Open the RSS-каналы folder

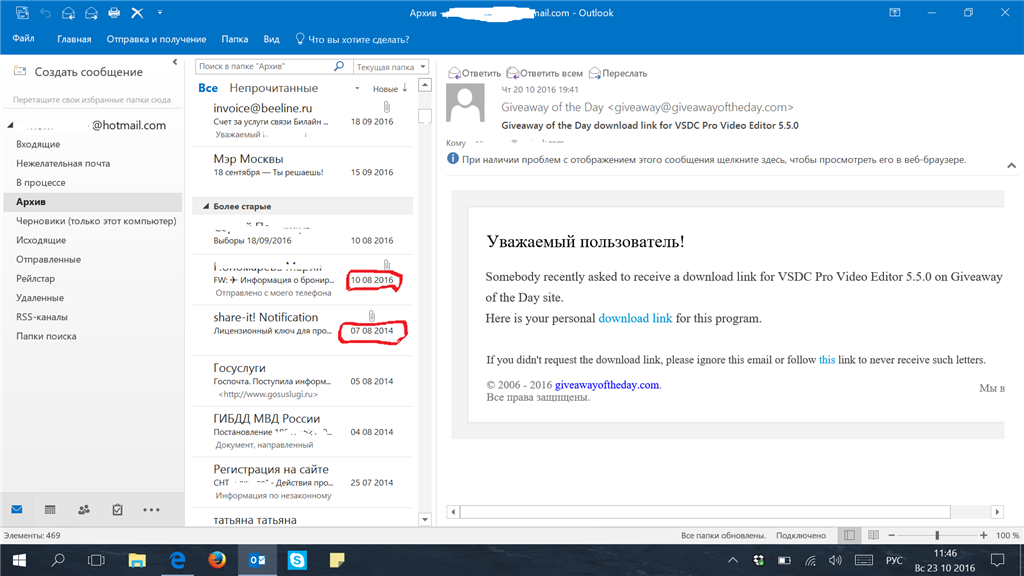pos(42,317)
